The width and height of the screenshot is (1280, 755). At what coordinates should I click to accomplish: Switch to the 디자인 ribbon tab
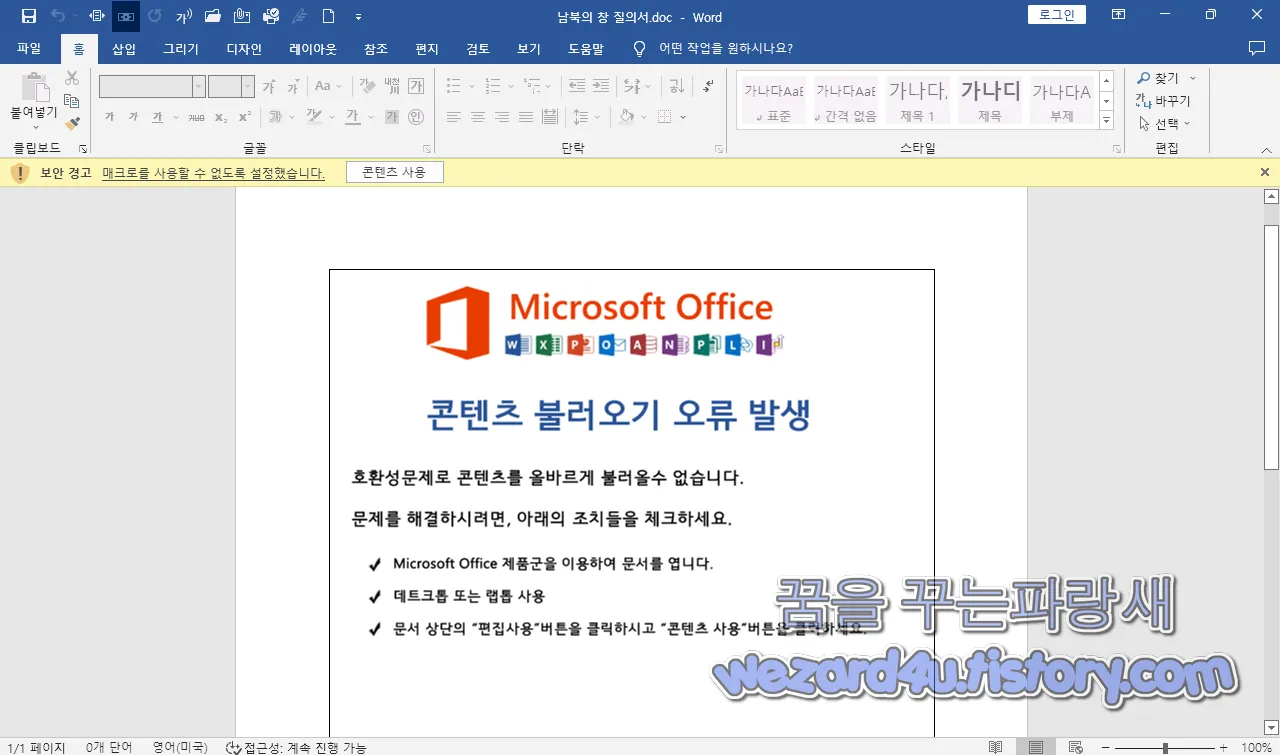click(244, 48)
